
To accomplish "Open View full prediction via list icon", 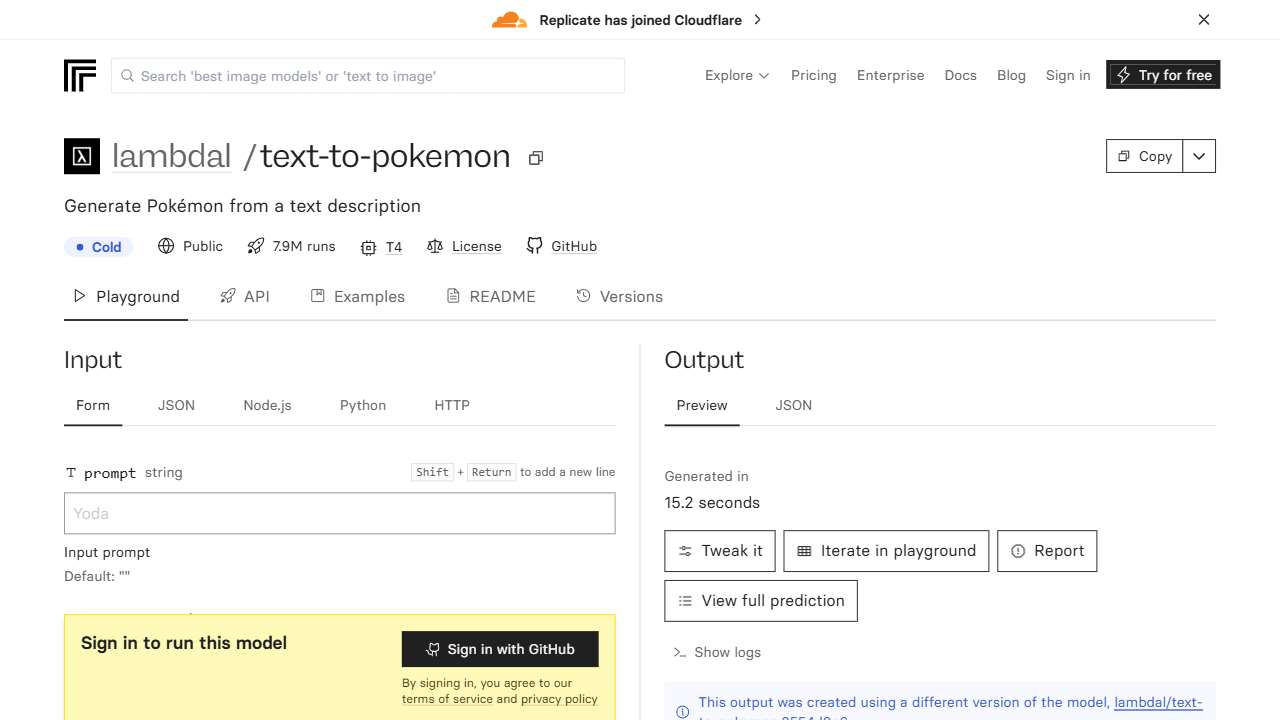I will tap(684, 601).
